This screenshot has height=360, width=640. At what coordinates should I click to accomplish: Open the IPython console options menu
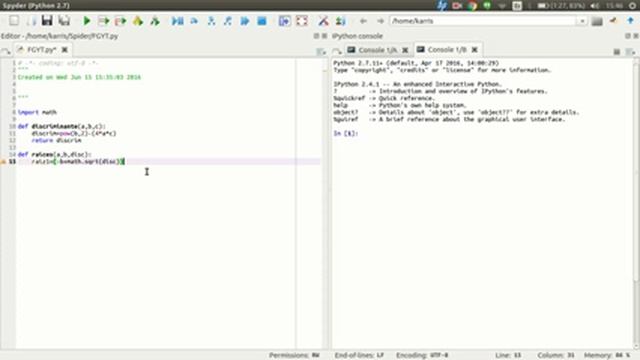(x=630, y=51)
